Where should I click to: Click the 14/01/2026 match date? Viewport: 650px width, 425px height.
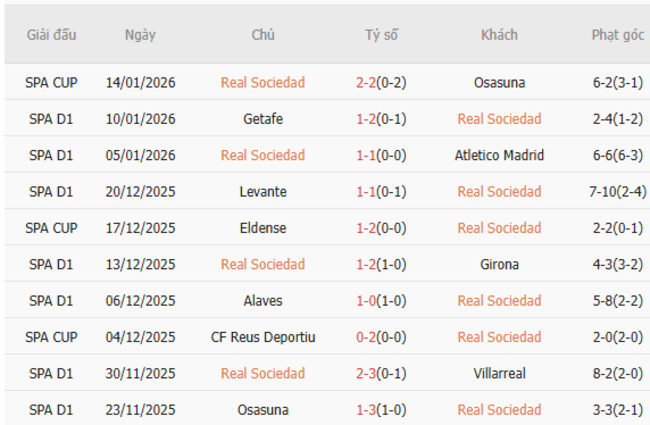[140, 83]
